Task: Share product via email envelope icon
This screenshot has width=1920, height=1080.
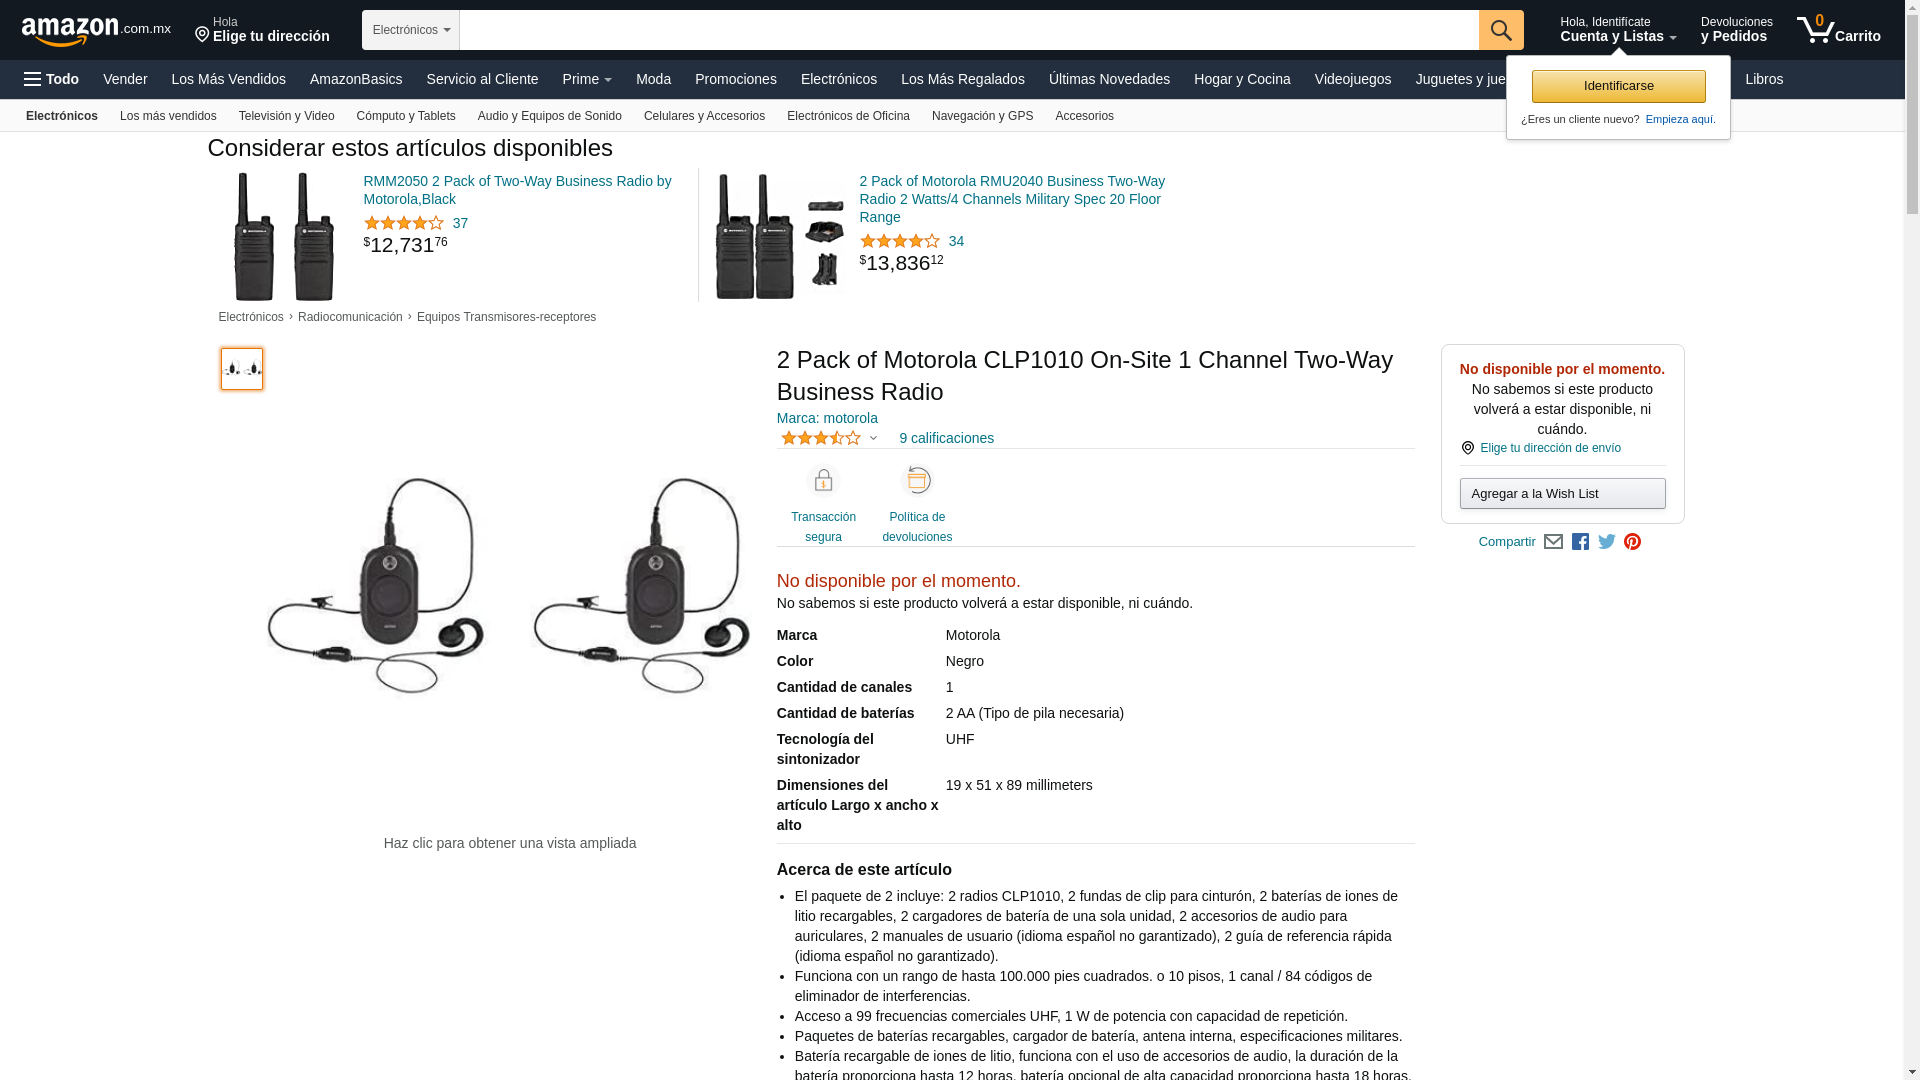Action: 1553,542
